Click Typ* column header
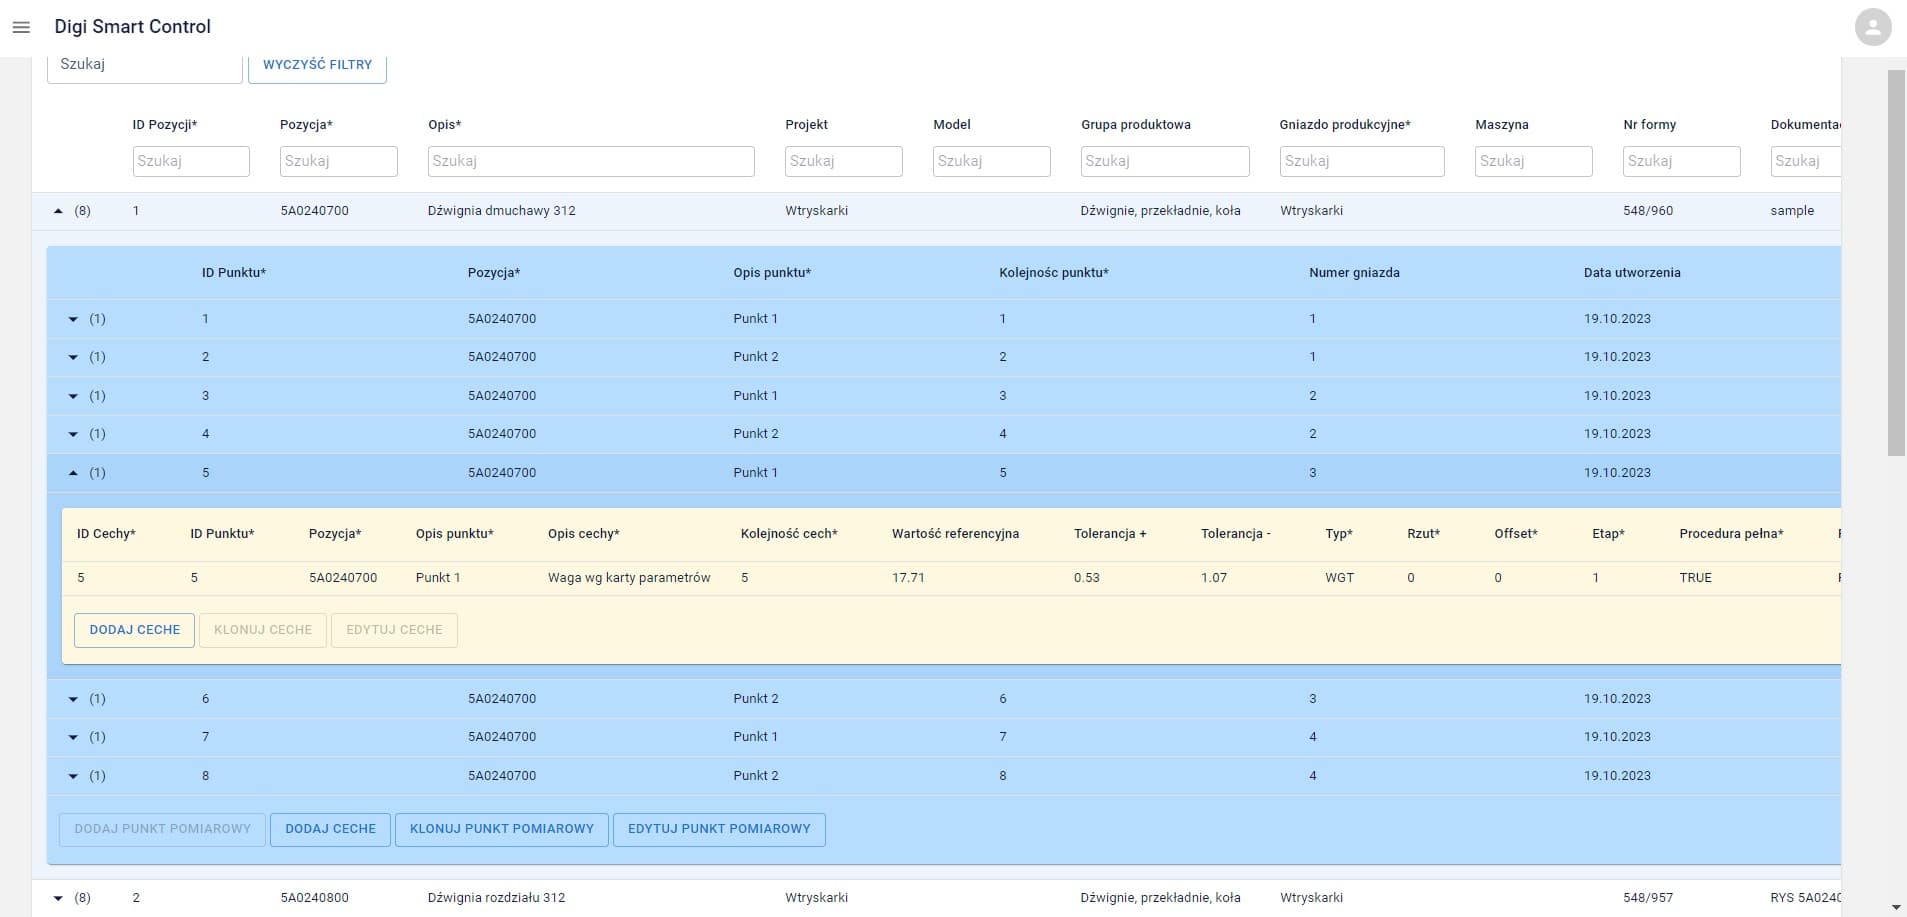Image resolution: width=1907 pixels, height=917 pixels. tap(1339, 534)
